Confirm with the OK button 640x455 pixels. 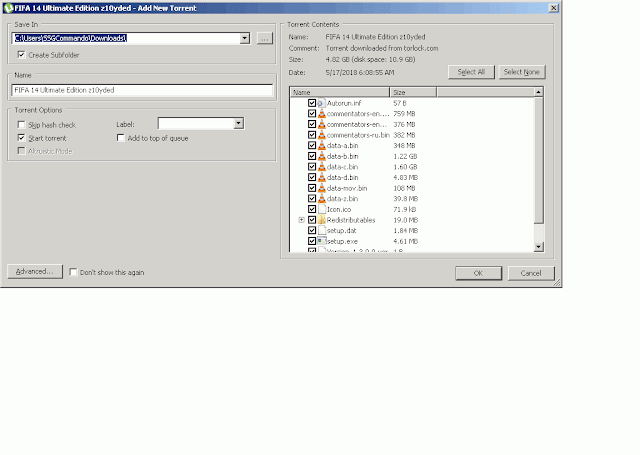coord(478,273)
